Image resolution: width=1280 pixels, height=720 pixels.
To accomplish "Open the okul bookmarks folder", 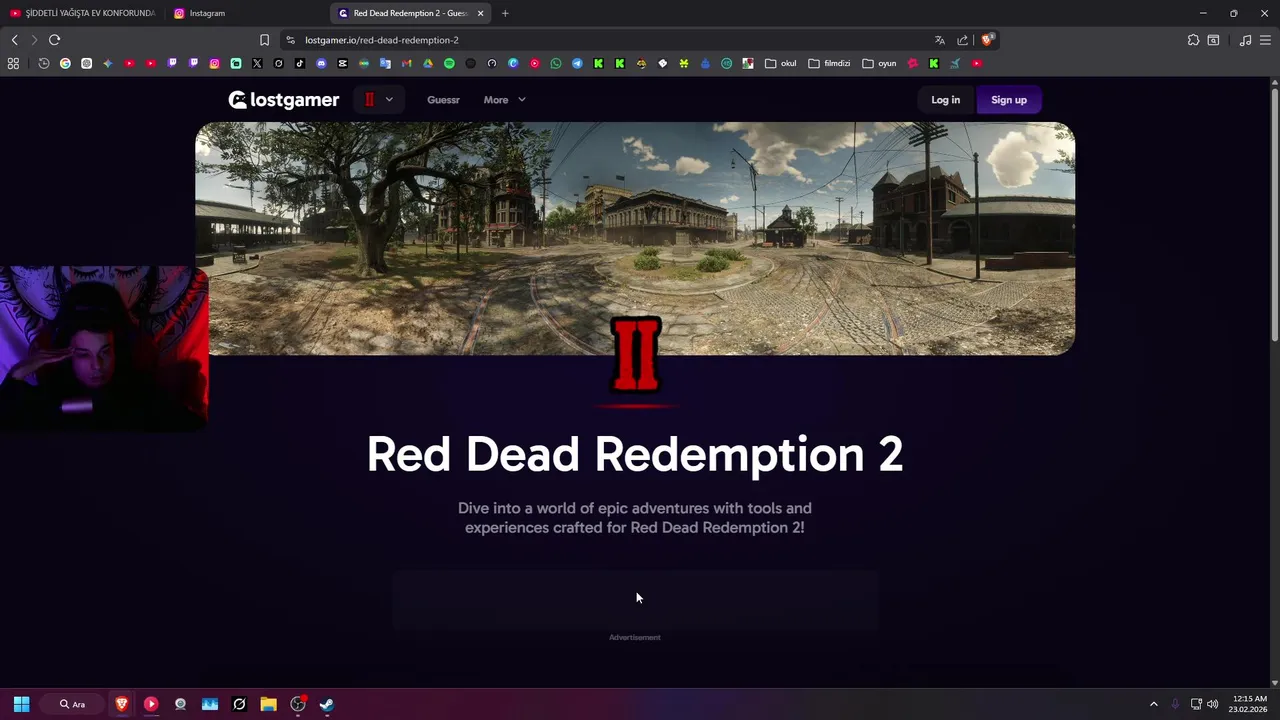I will coord(780,63).
